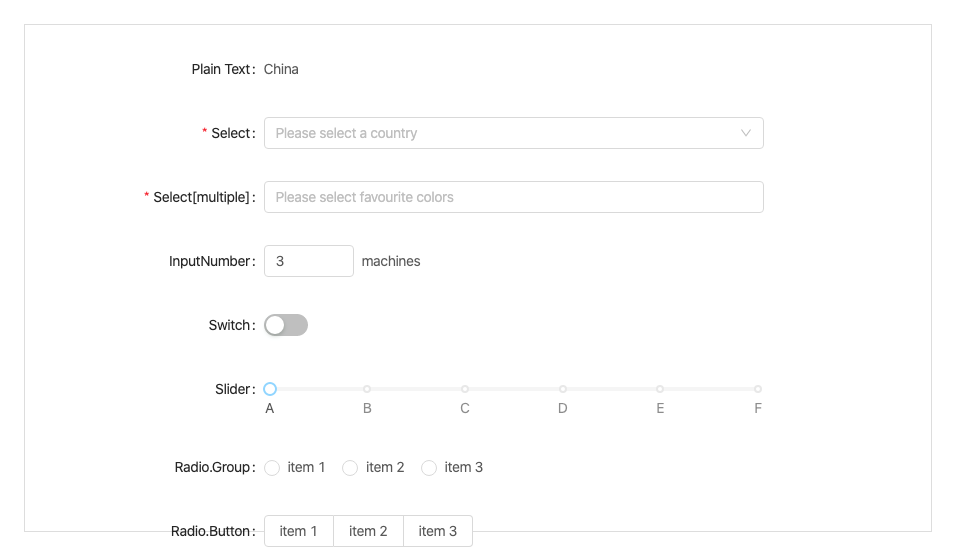Image resolution: width=956 pixels, height=556 pixels.
Task: Click the Select dropdown chevron arrow
Action: pyautogui.click(x=745, y=133)
